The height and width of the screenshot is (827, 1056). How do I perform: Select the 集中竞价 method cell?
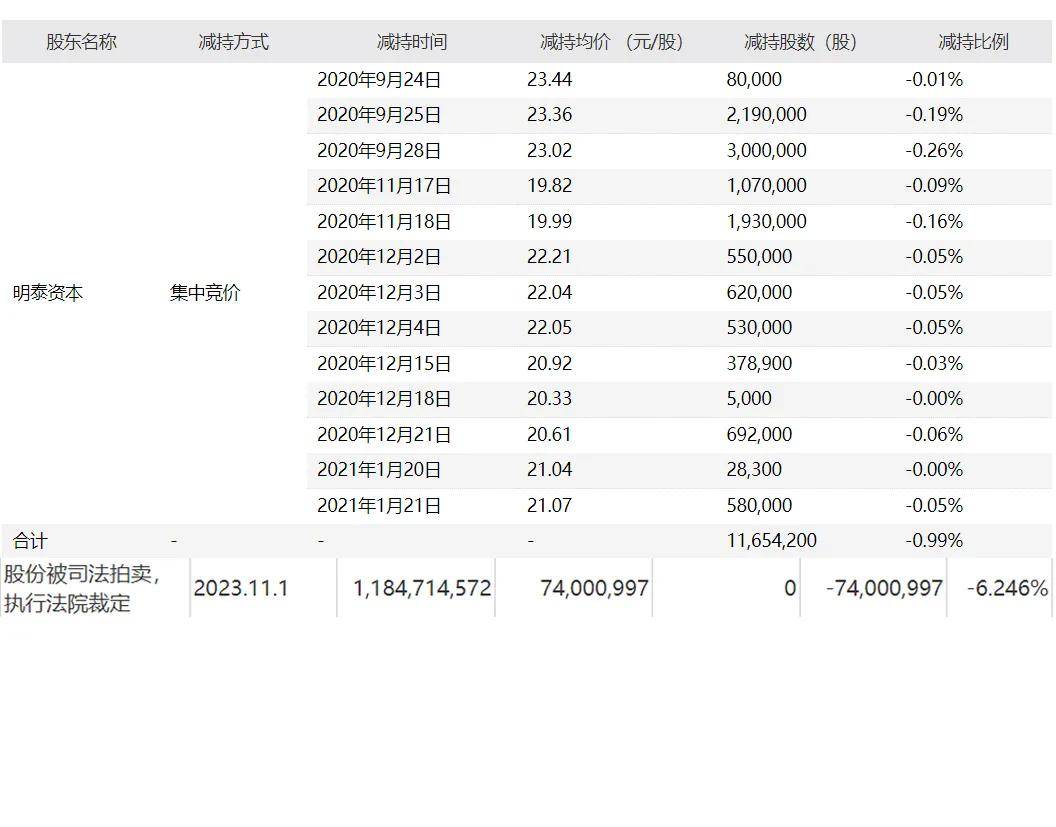[x=205, y=293]
